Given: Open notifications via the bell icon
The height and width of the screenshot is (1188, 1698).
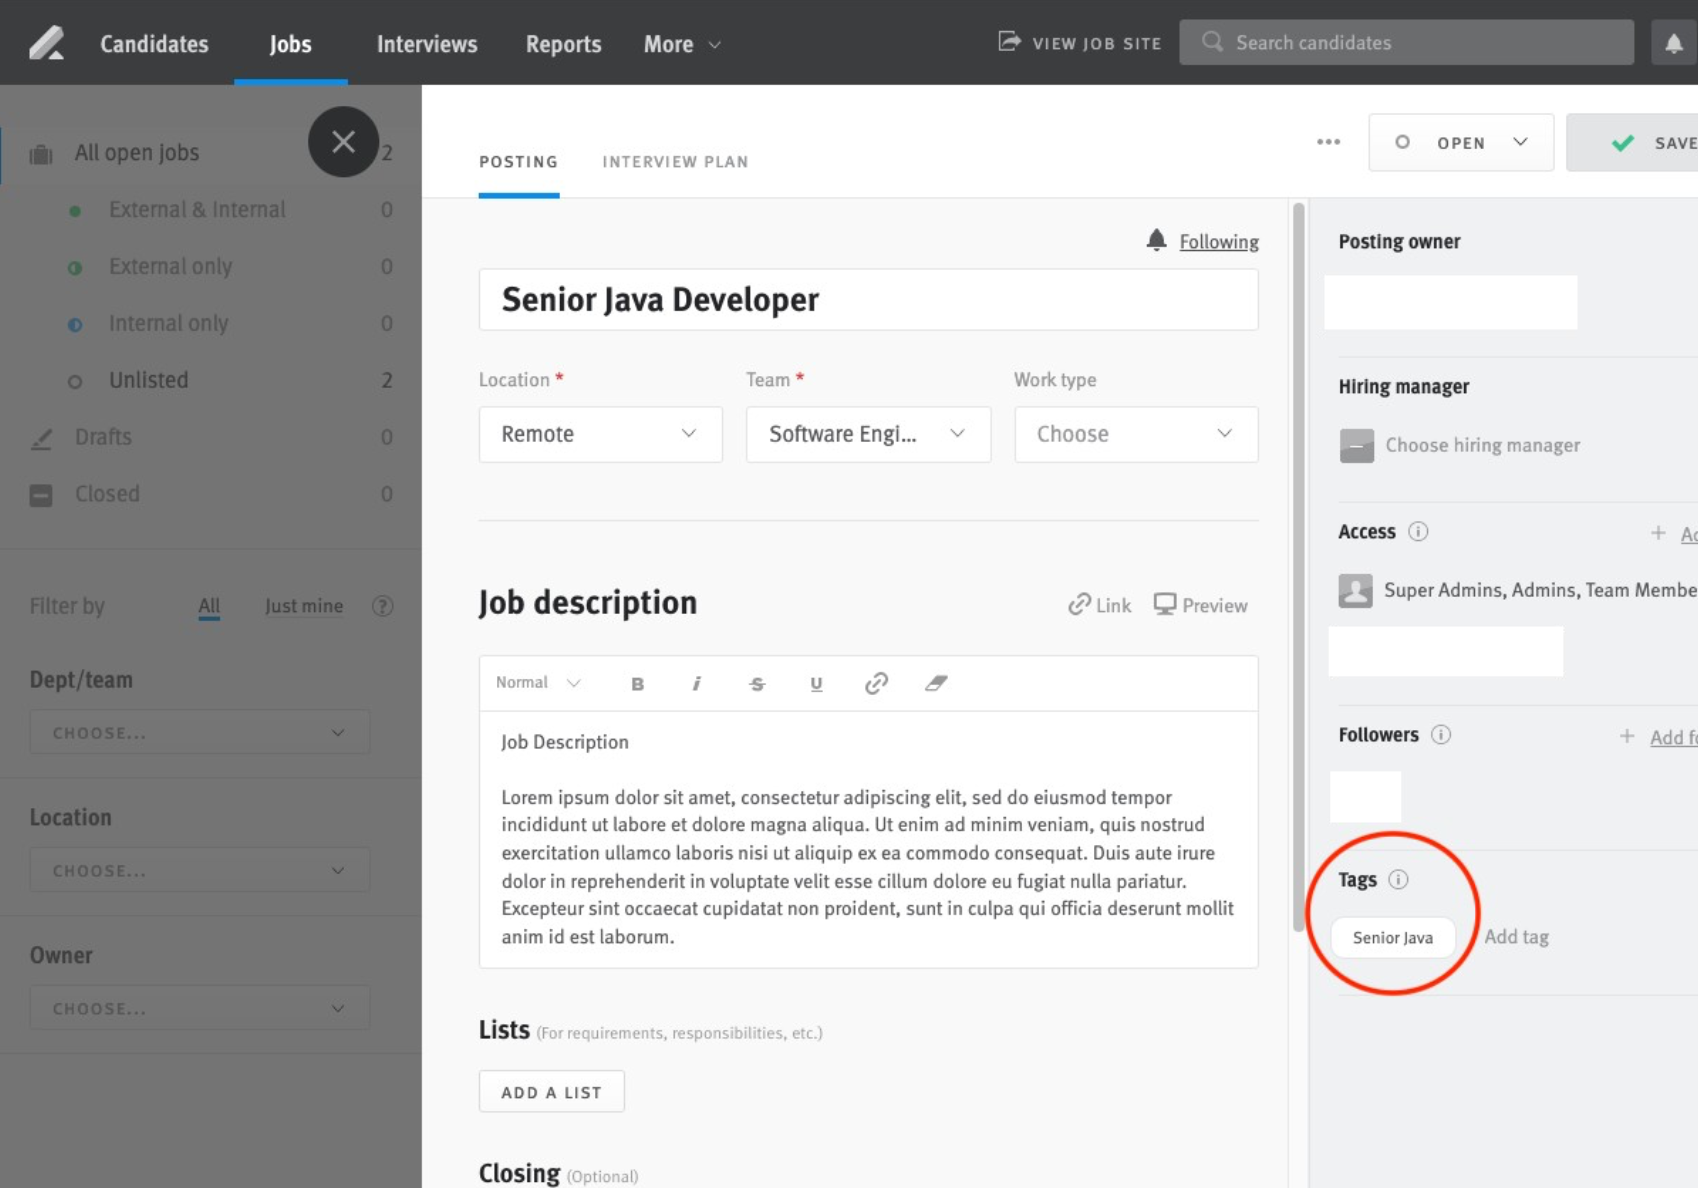Looking at the screenshot, I should (1673, 42).
